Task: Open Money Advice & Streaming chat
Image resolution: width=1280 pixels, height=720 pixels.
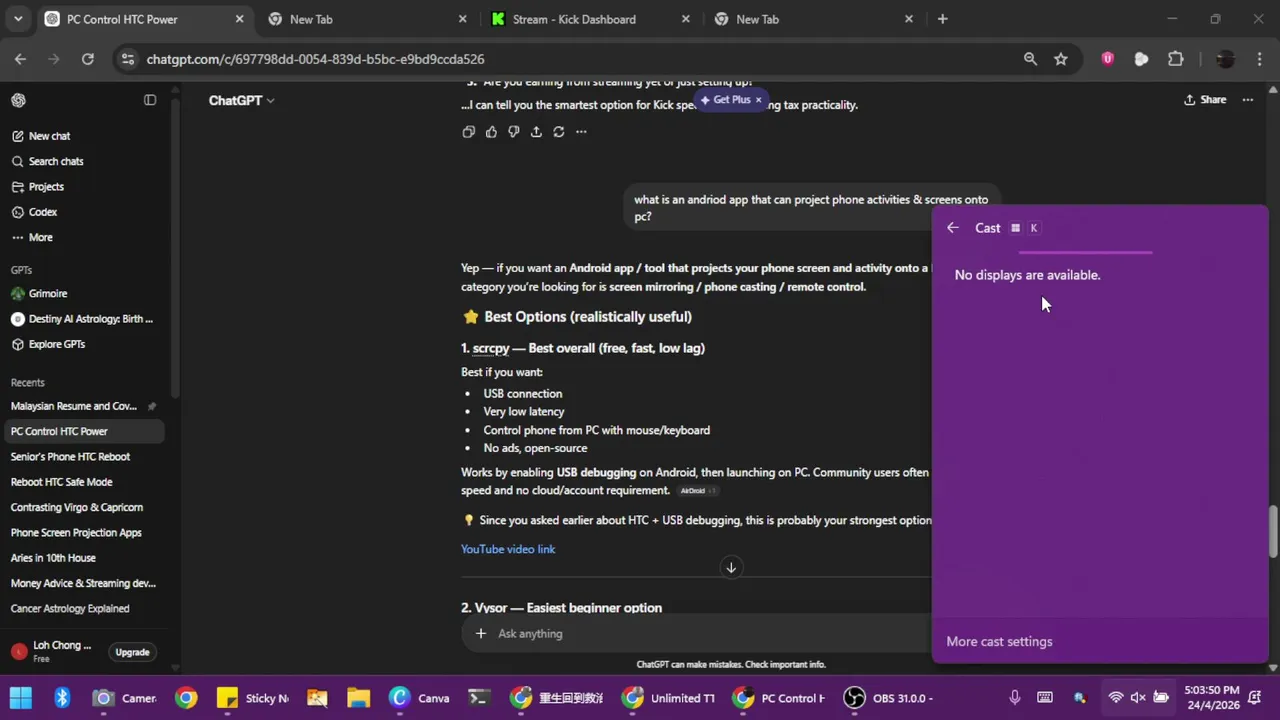Action: (84, 583)
